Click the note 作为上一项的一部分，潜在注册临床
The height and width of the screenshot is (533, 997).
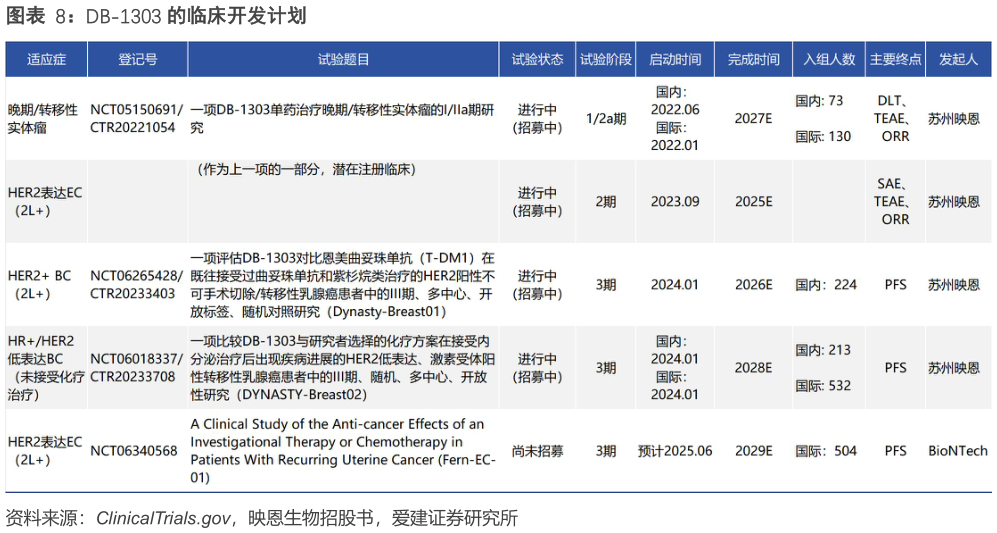tap(306, 170)
